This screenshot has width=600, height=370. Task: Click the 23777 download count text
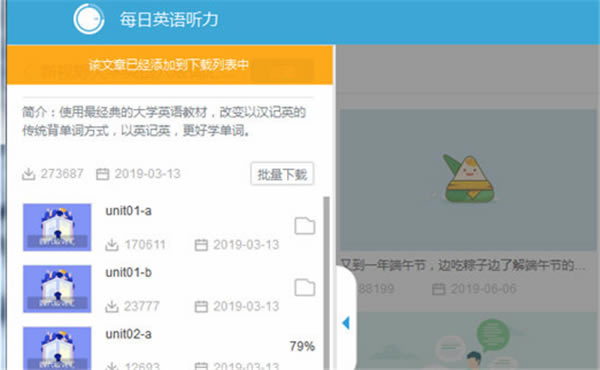(142, 306)
